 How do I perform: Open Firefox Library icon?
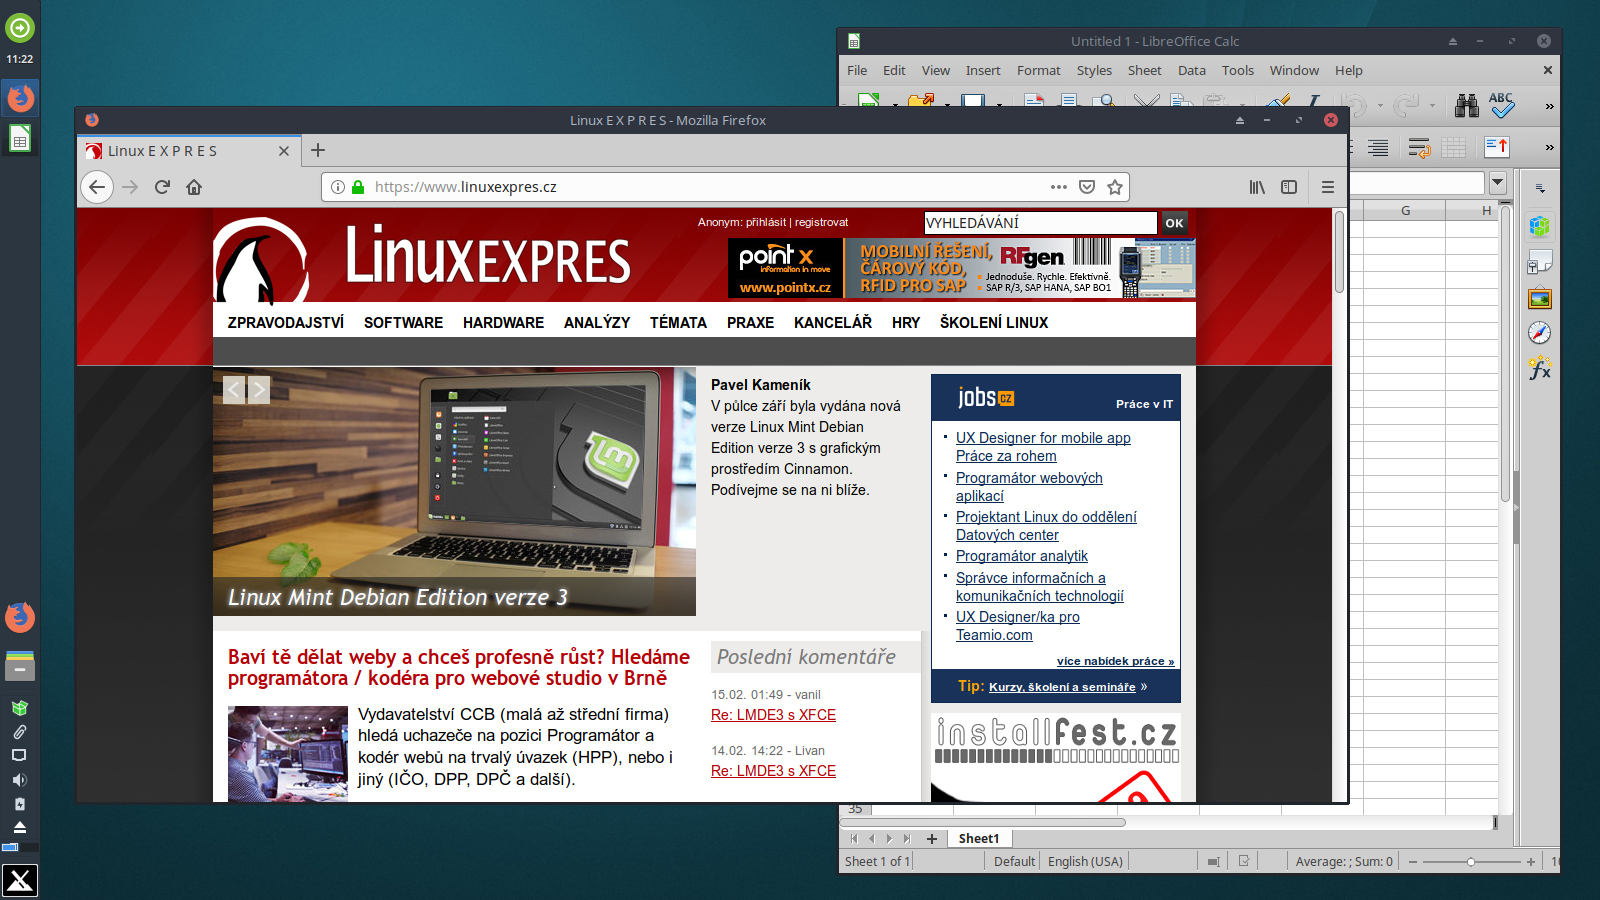[1257, 187]
